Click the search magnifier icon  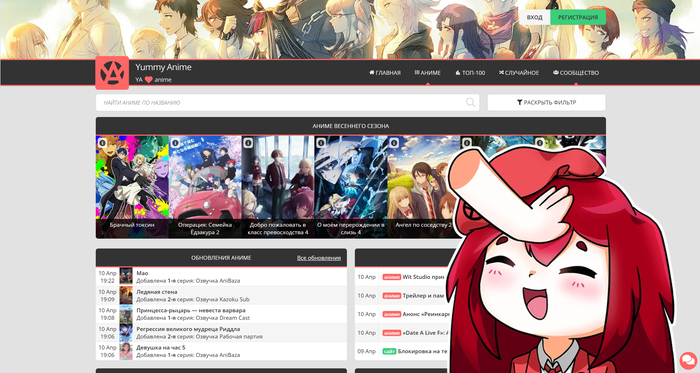click(470, 103)
